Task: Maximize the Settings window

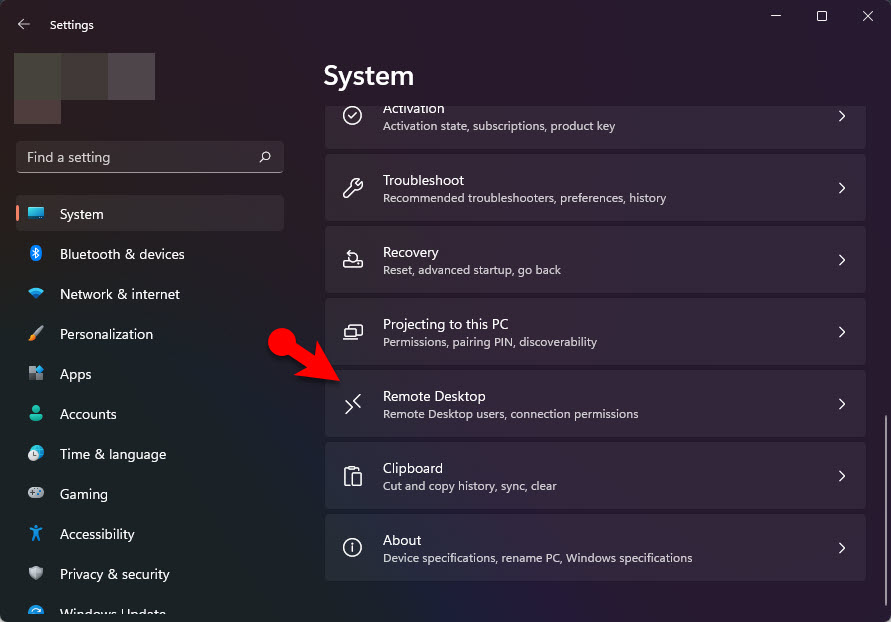Action: [822, 16]
